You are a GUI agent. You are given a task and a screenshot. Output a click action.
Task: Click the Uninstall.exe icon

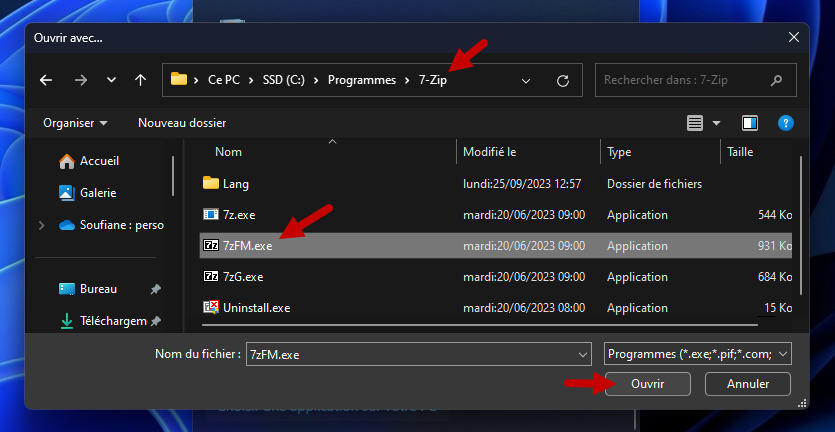pyautogui.click(x=211, y=307)
